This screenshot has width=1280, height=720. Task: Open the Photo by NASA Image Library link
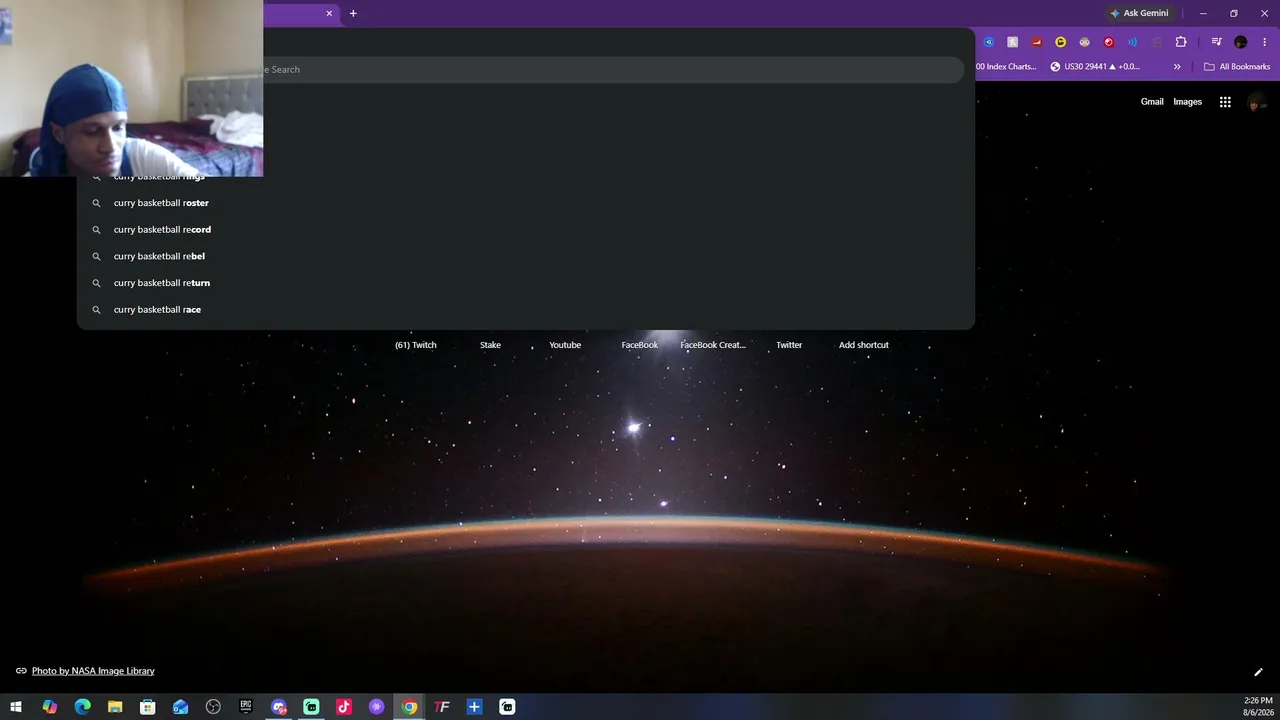pyautogui.click(x=93, y=671)
